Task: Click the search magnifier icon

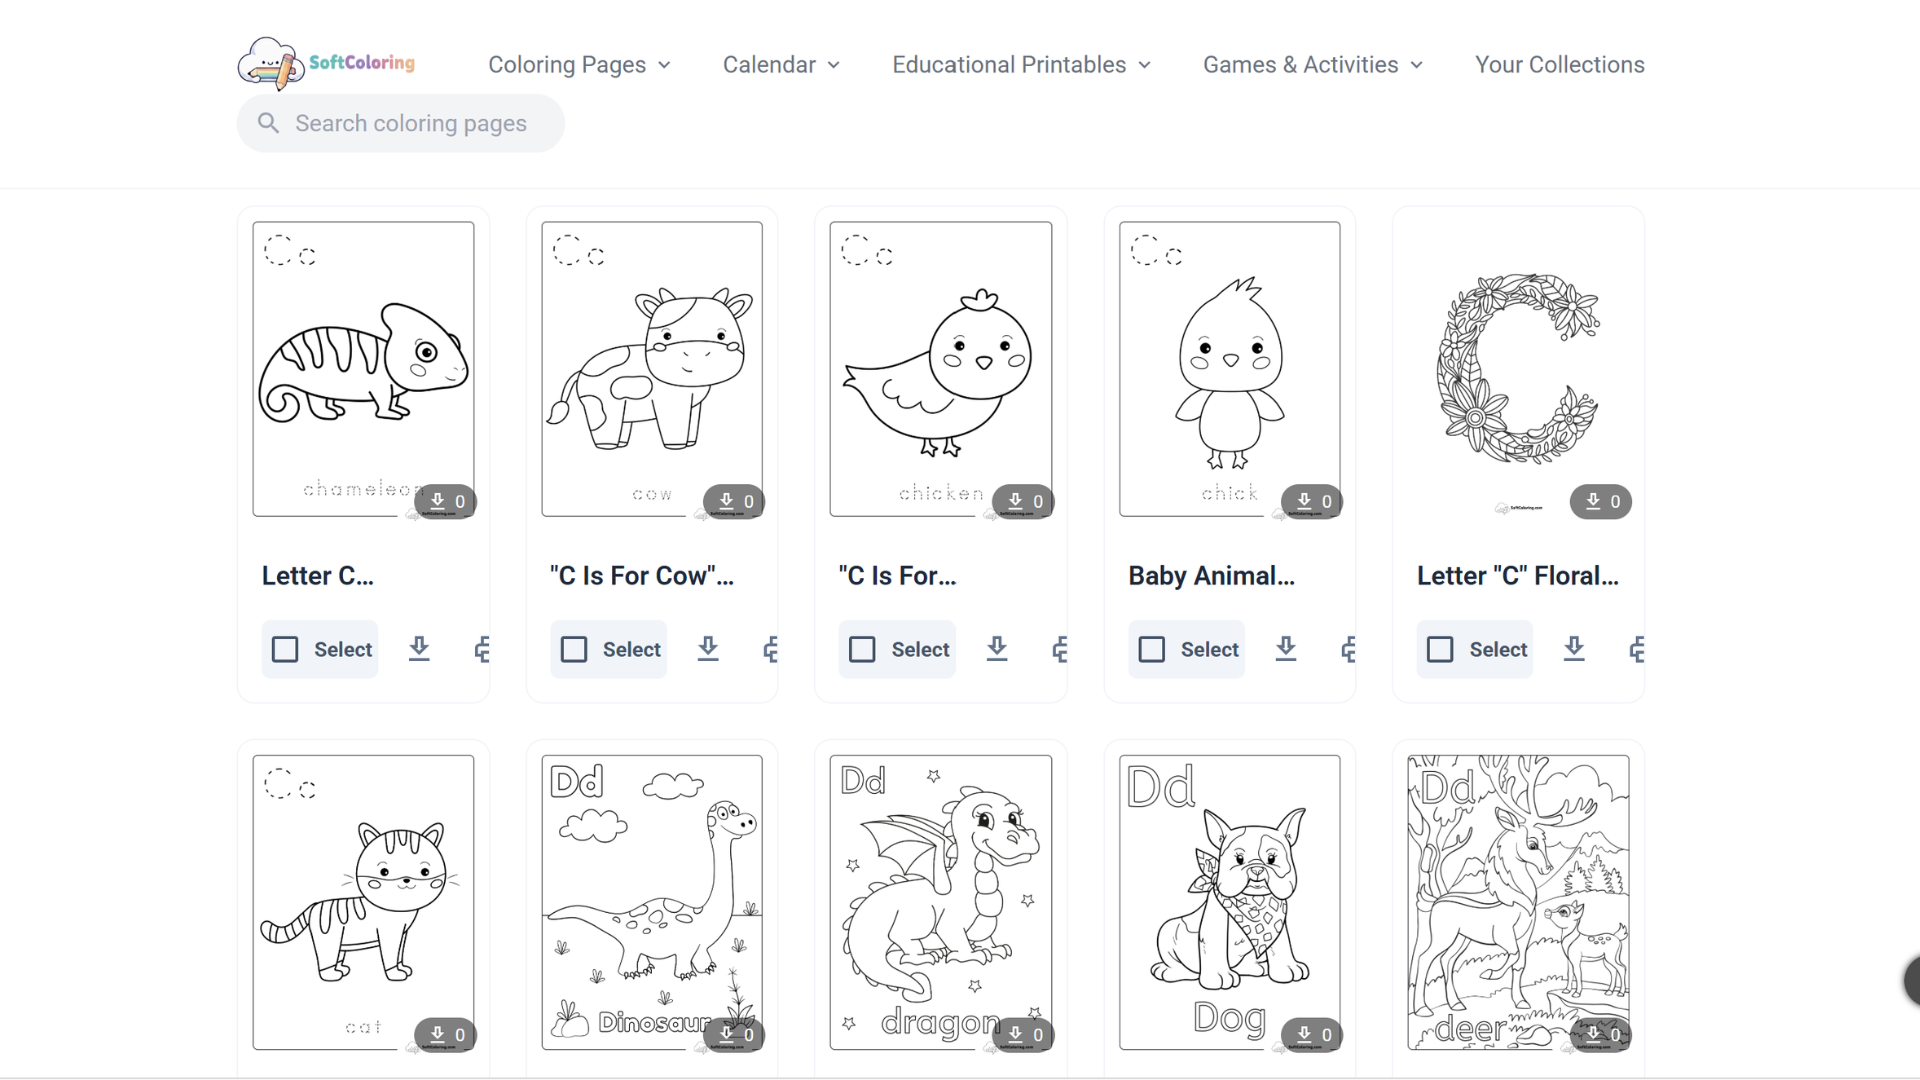Action: pyautogui.click(x=268, y=123)
